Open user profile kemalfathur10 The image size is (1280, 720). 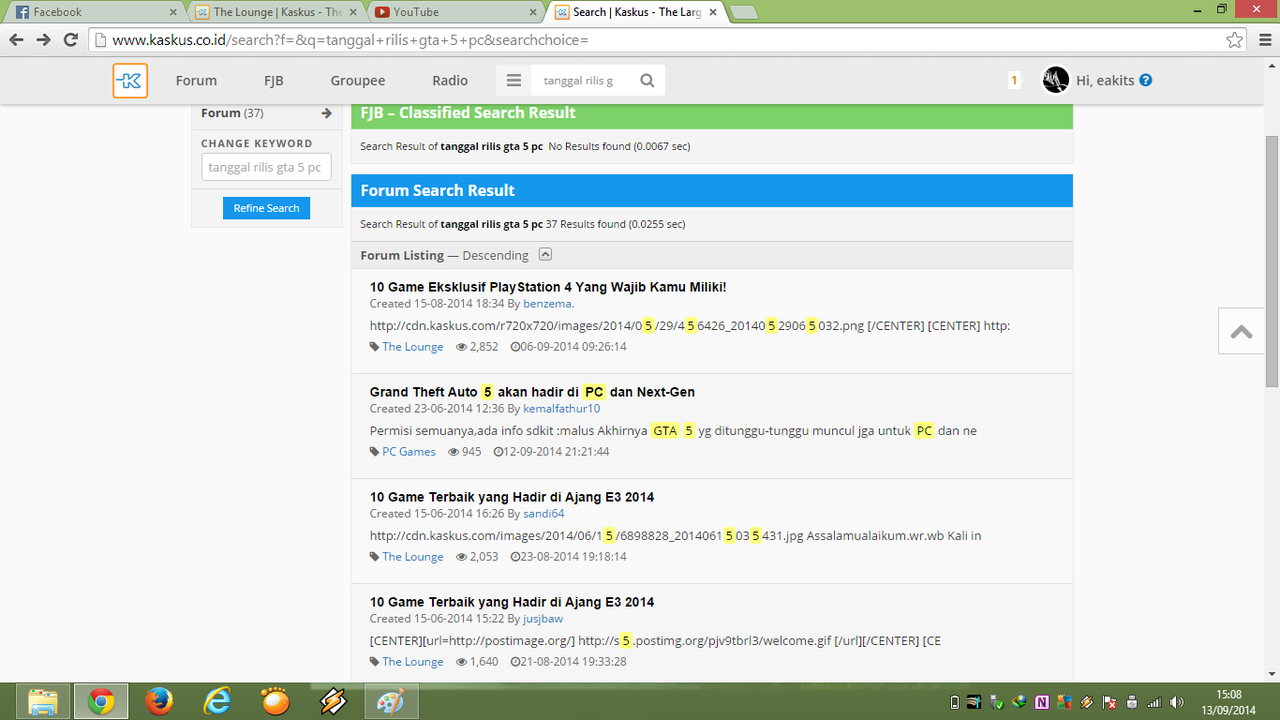[x=562, y=409]
